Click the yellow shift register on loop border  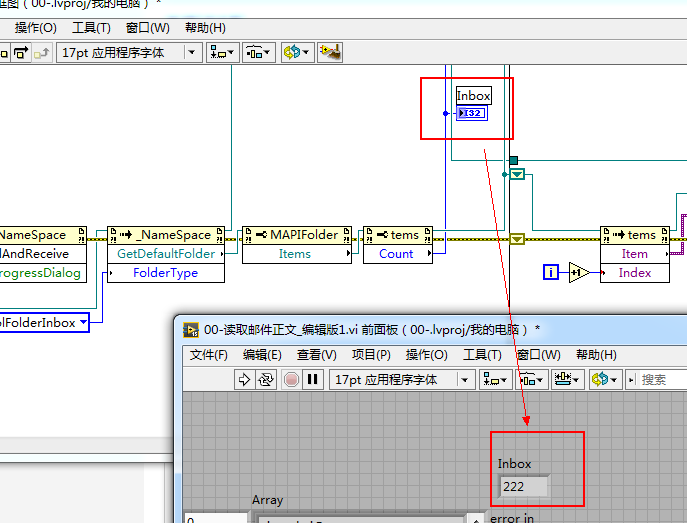(x=517, y=239)
